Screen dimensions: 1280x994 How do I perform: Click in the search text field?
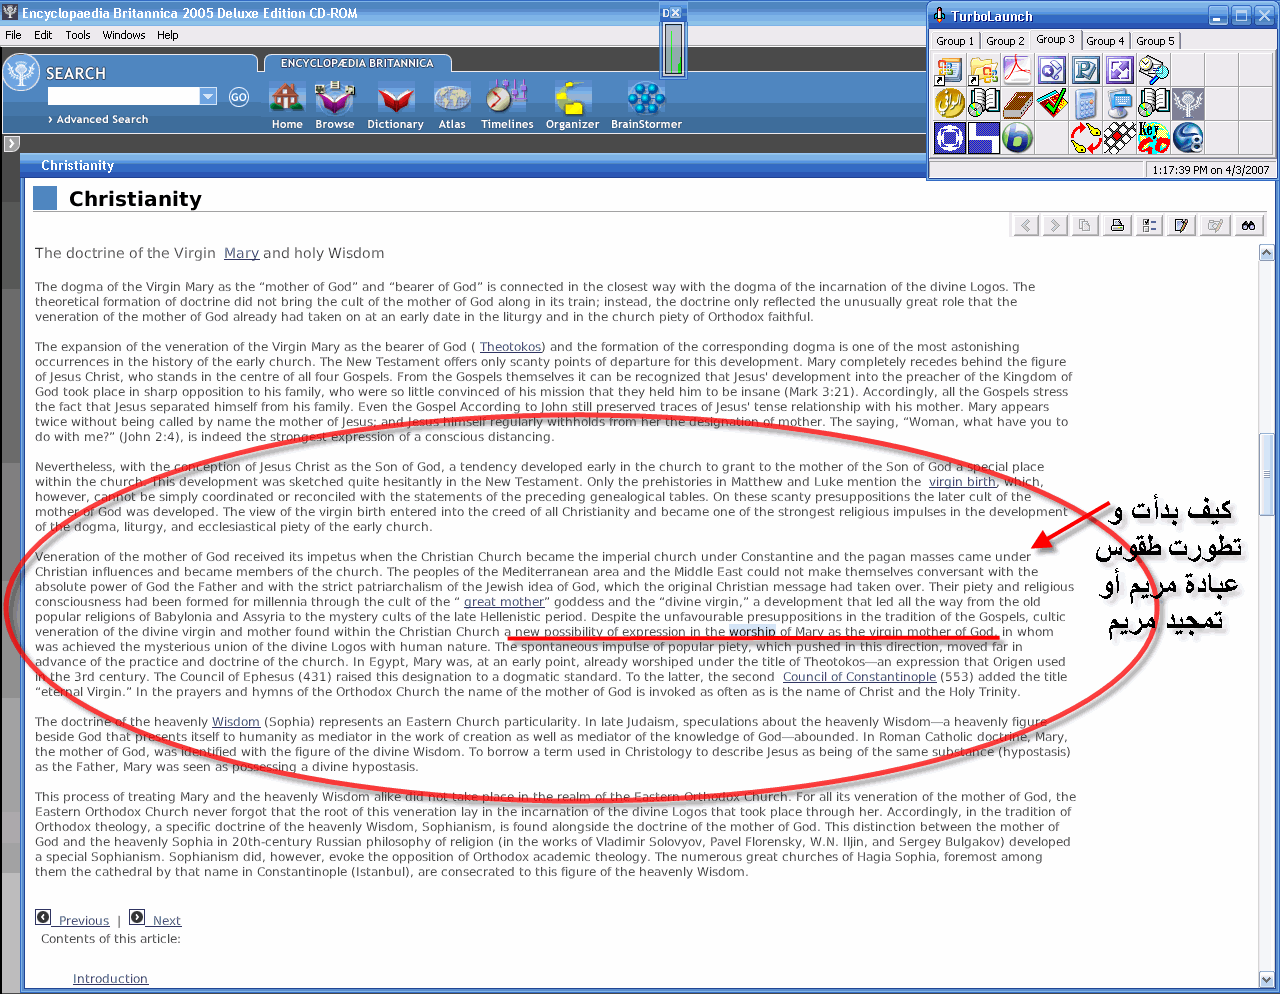coord(124,96)
